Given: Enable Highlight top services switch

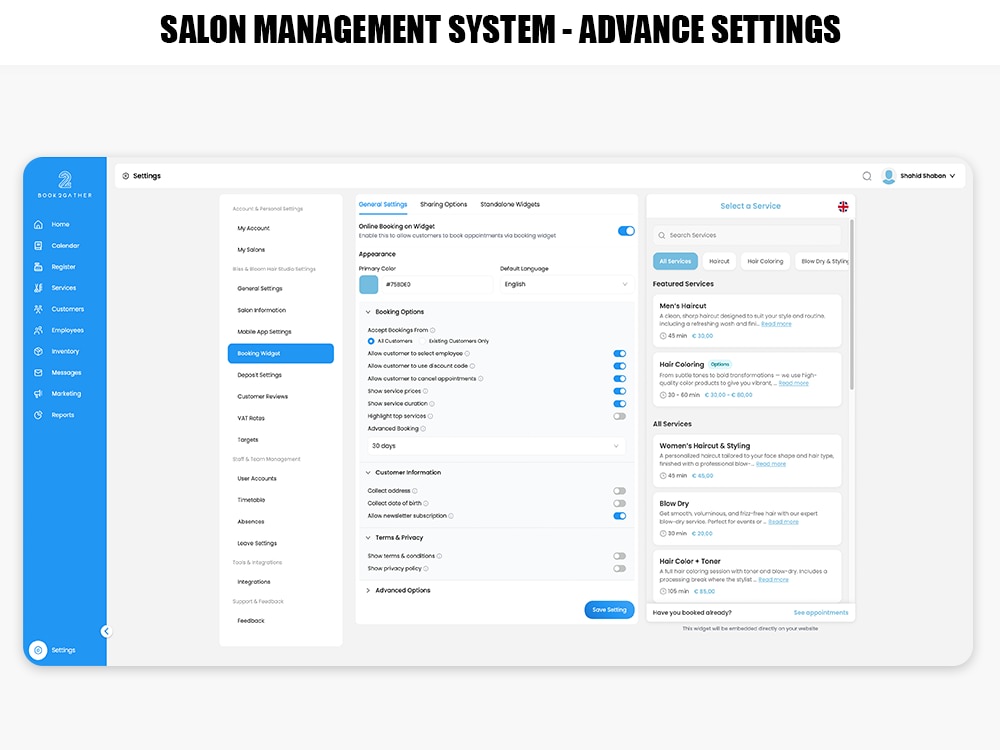Looking at the screenshot, I should pos(620,416).
